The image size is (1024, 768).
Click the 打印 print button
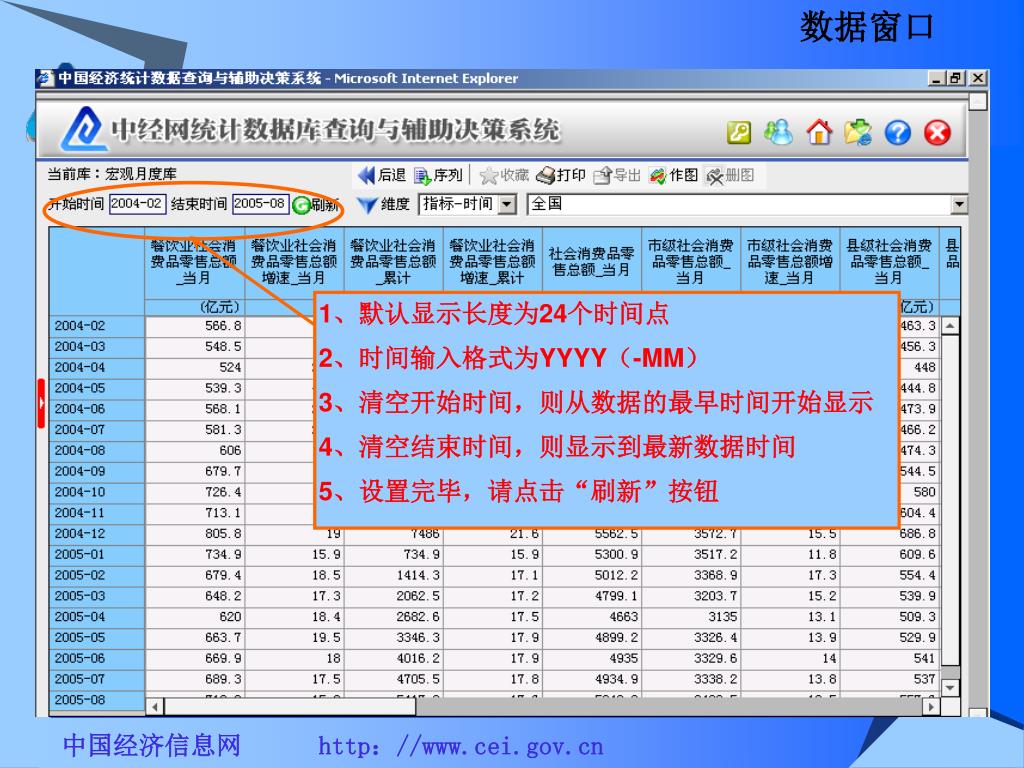tap(560, 175)
